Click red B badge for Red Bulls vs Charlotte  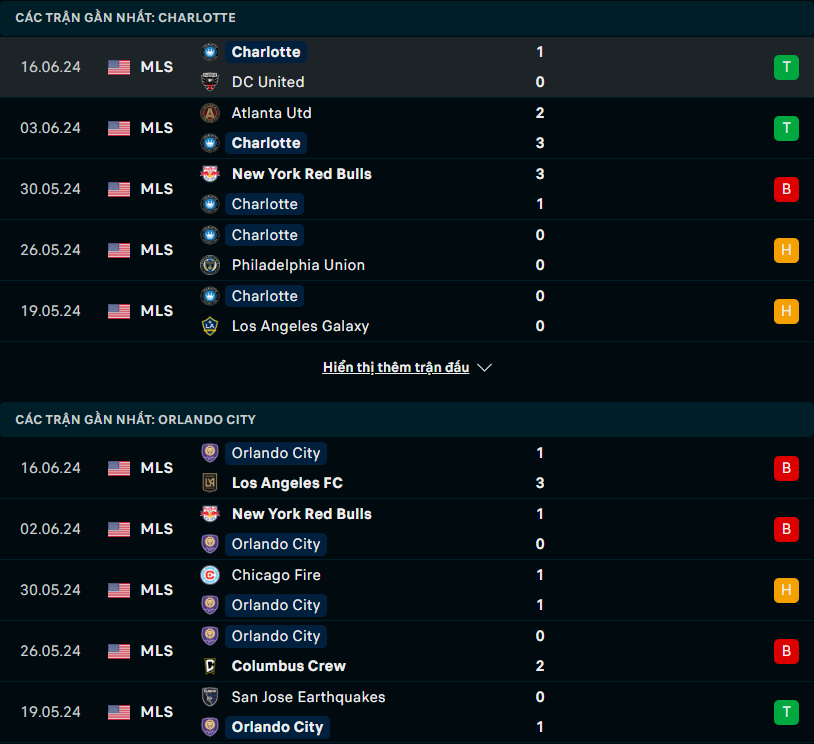tap(786, 189)
